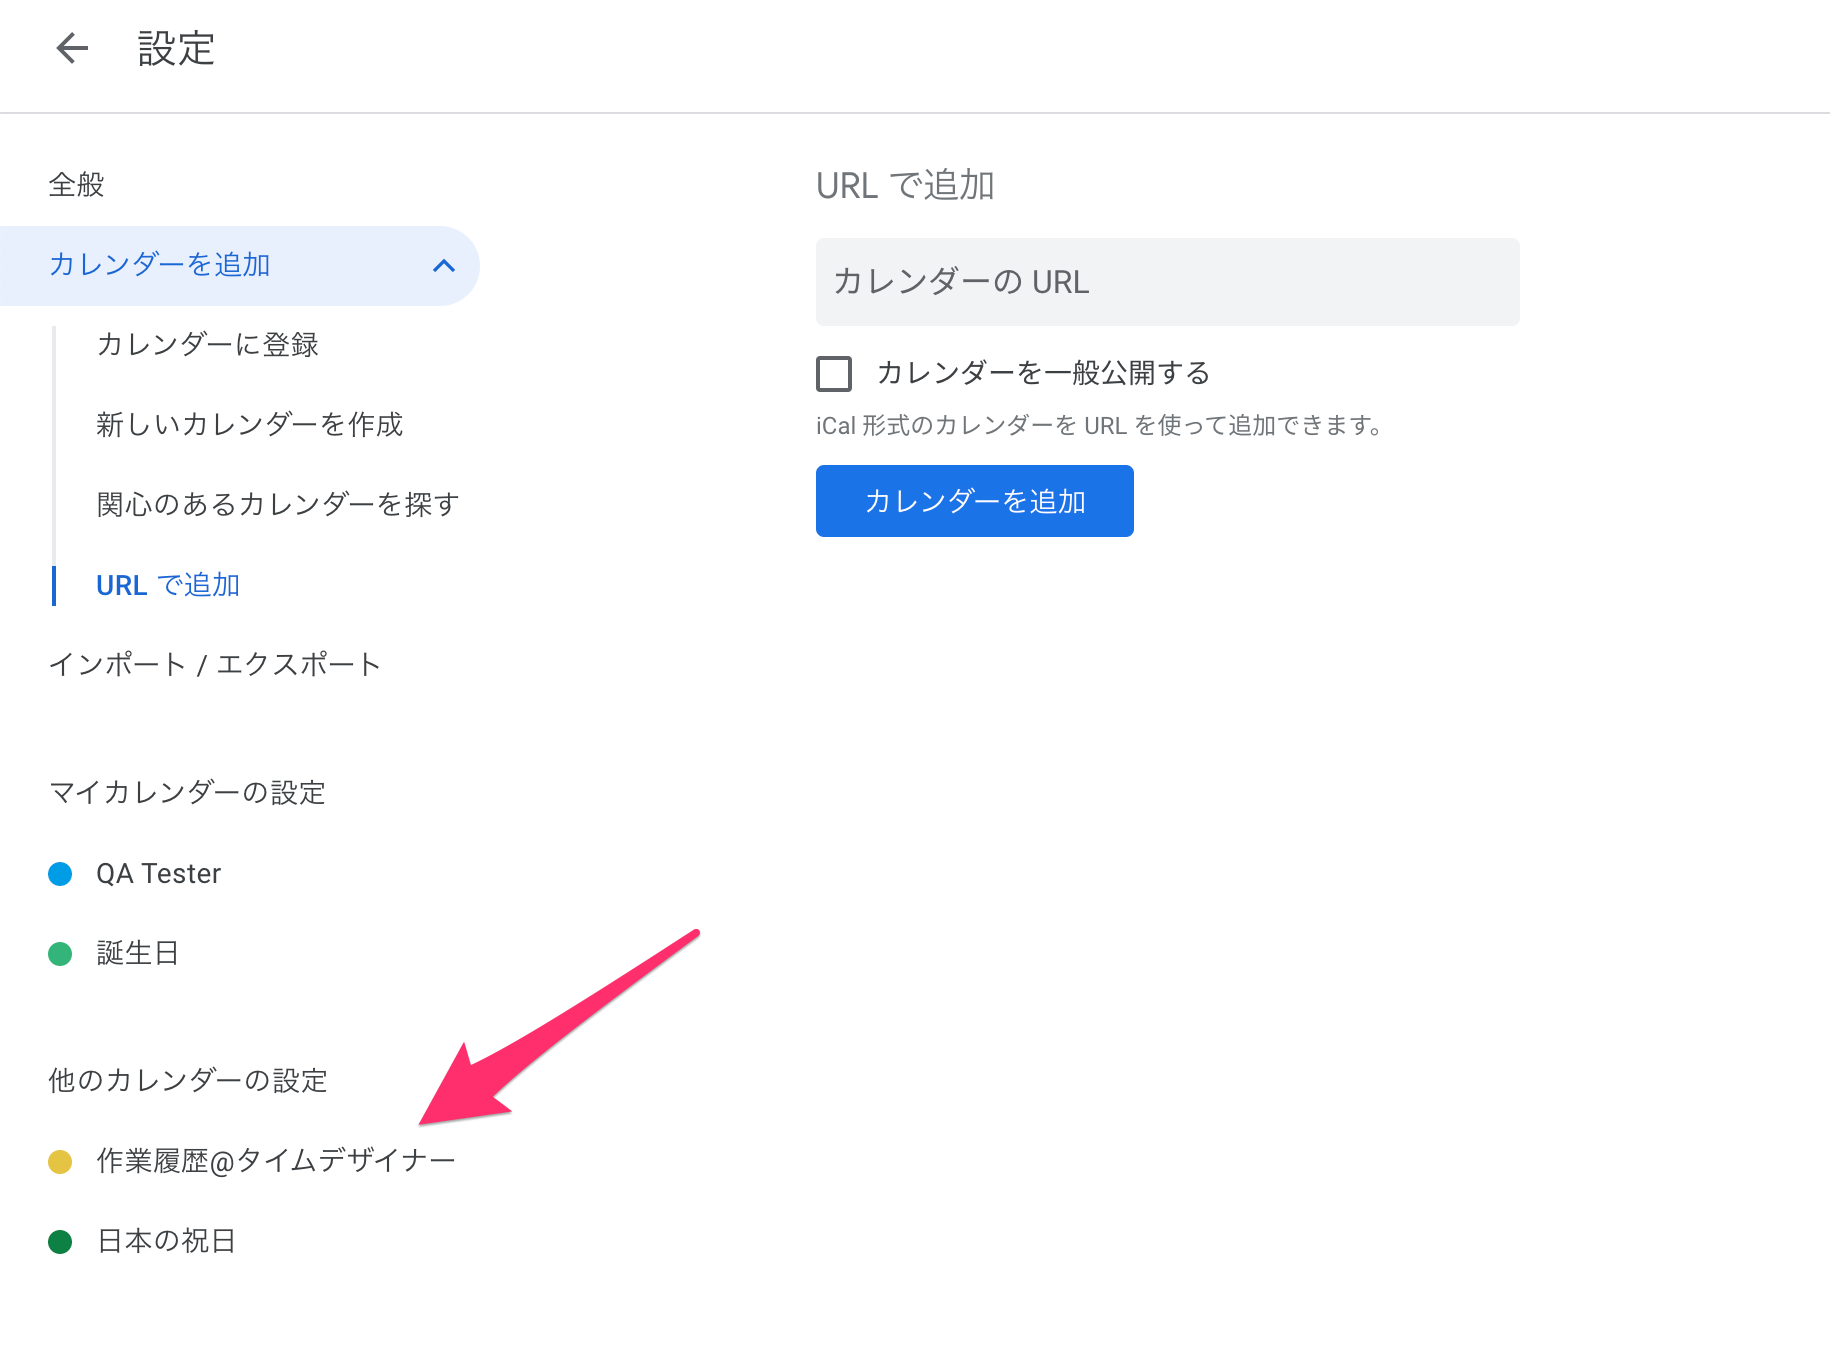Viewport: 1830px width, 1364px height.
Task: Open QA Tester calendar settings
Action: (x=157, y=873)
